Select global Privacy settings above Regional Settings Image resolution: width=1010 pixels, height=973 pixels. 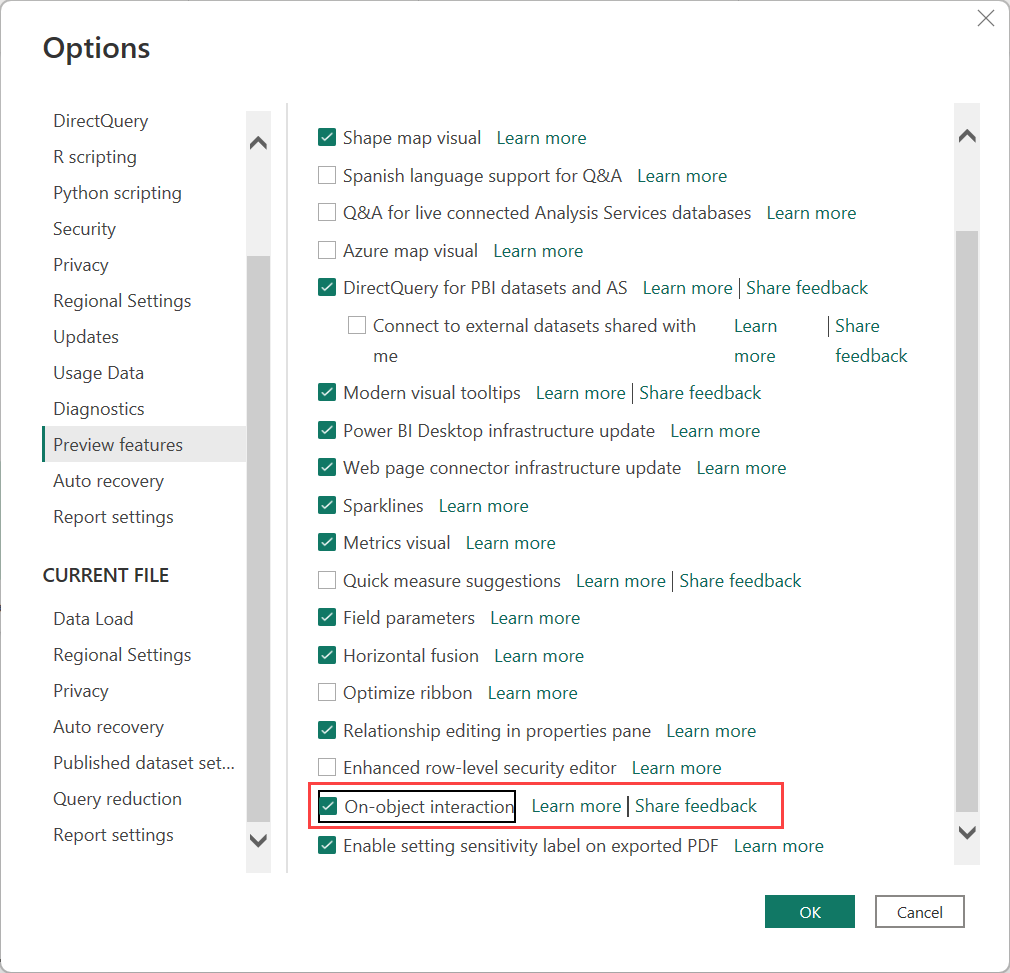click(81, 265)
